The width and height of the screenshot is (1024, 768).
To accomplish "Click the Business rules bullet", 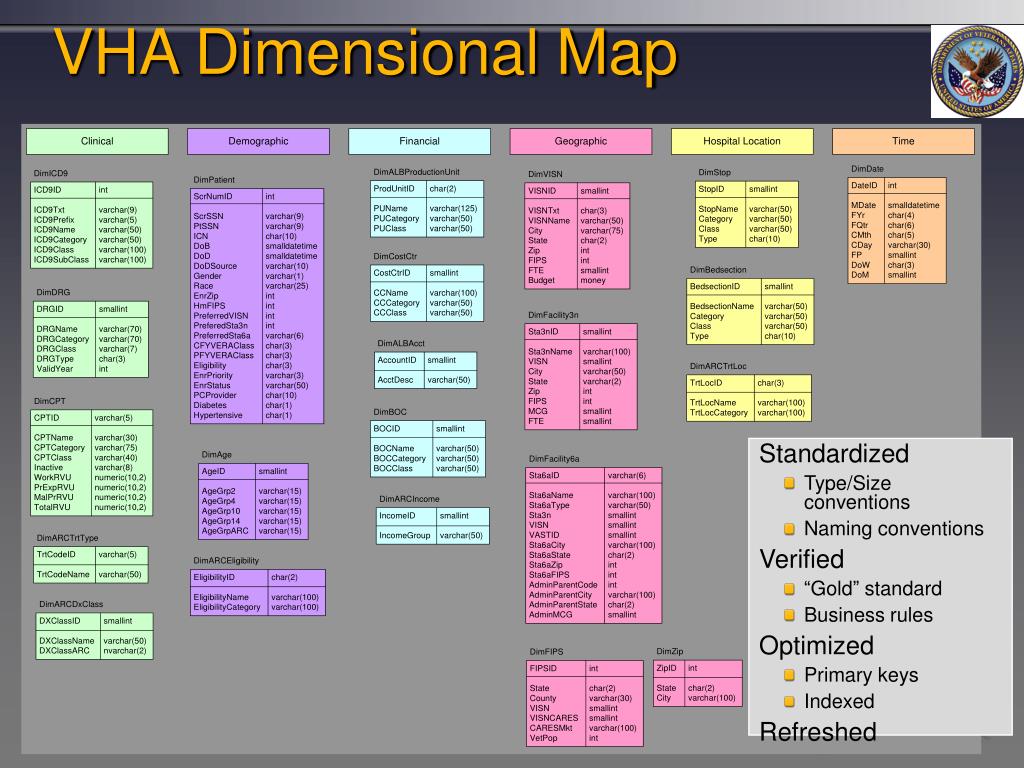I will pos(868,615).
